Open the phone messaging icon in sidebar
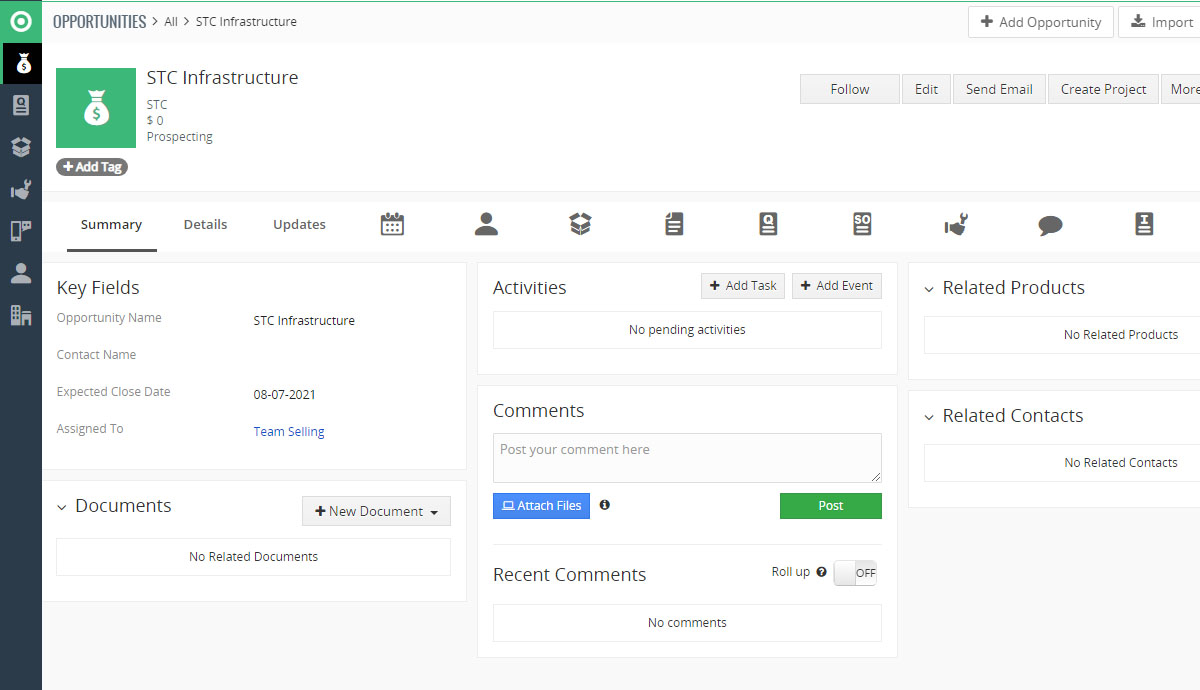The height and width of the screenshot is (690, 1200). point(21,231)
